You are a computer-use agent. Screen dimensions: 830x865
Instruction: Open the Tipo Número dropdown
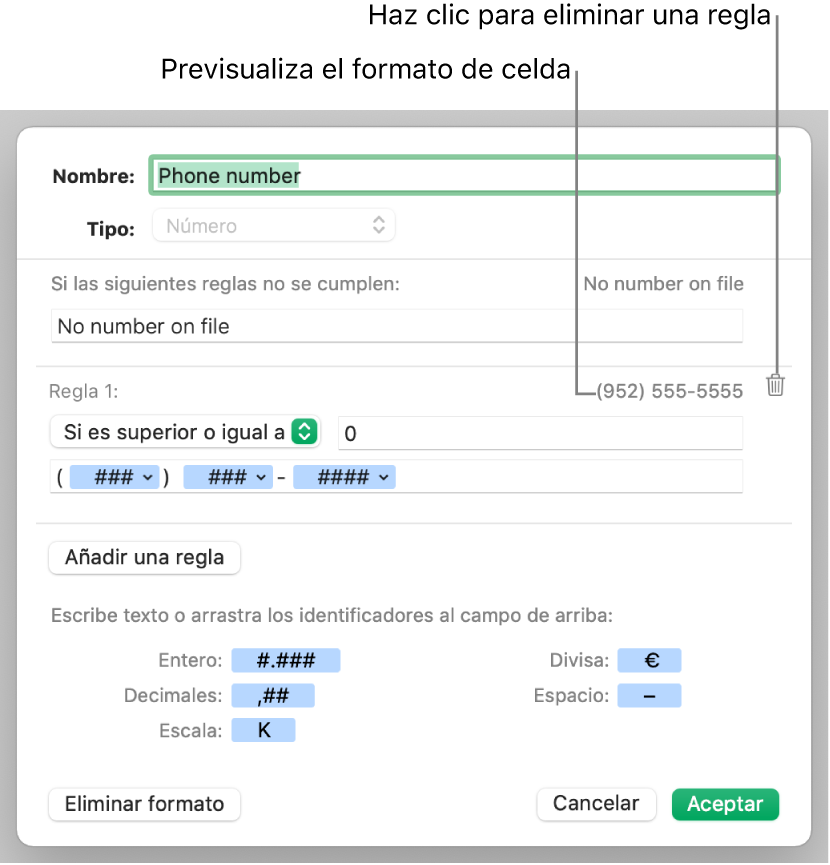(x=273, y=226)
